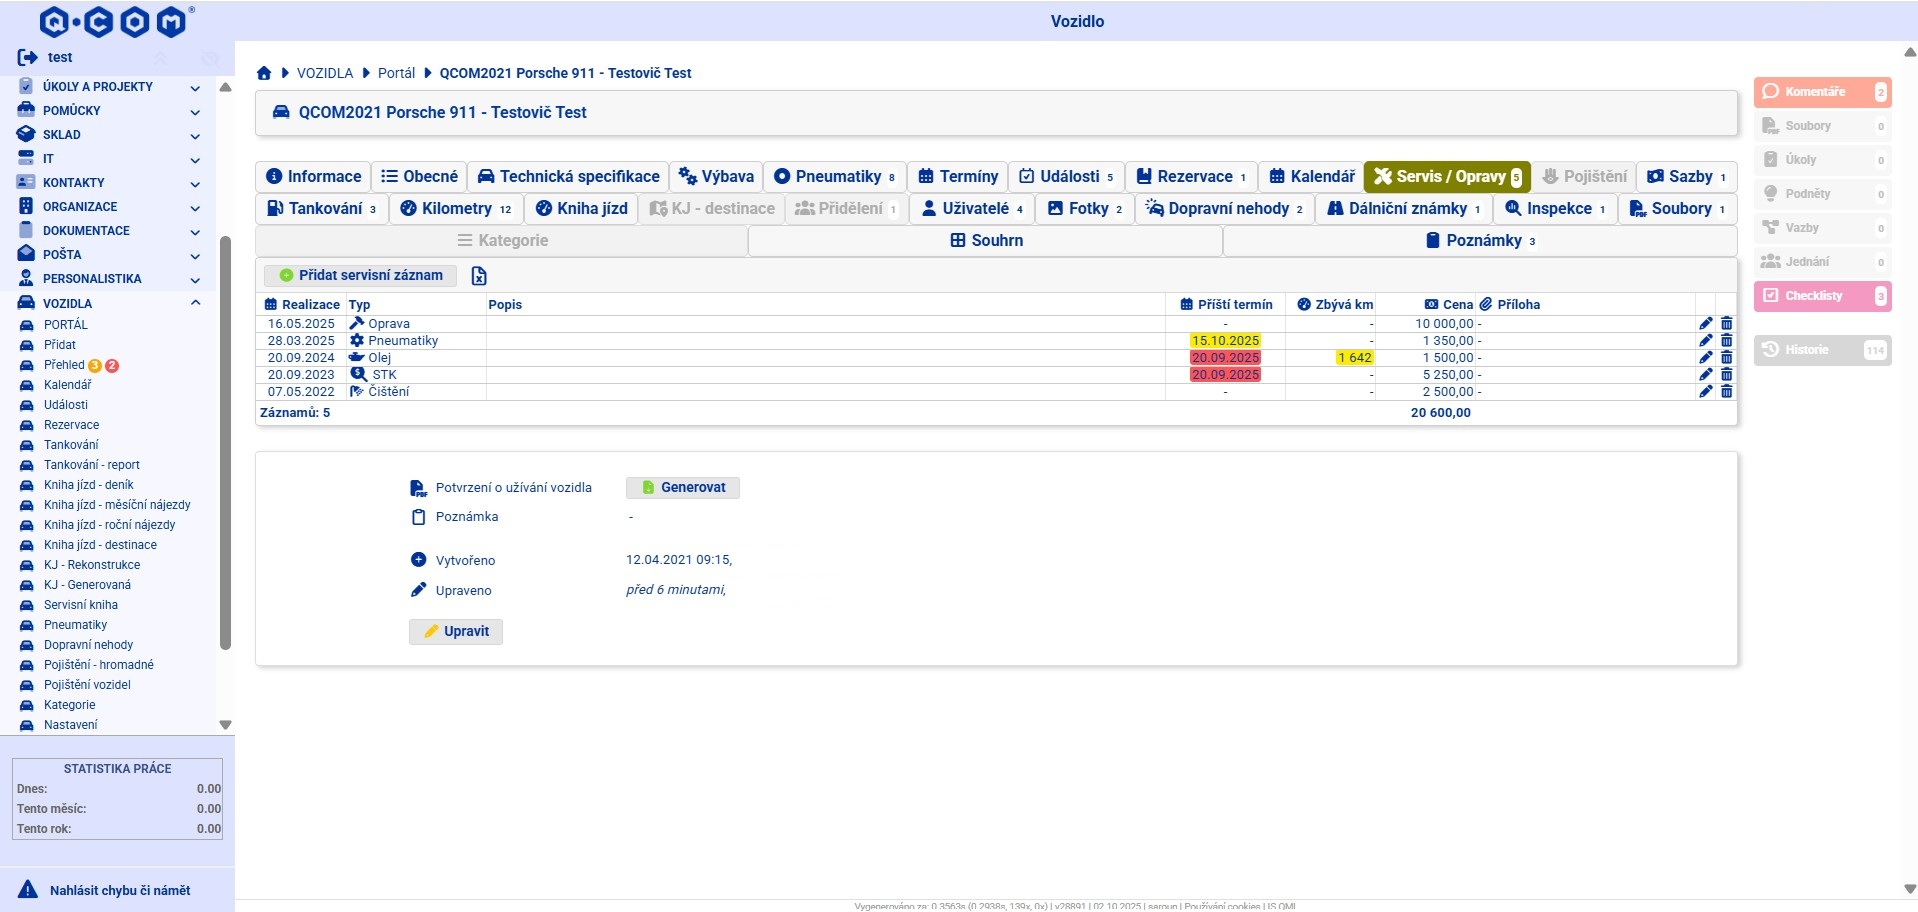
Task: Click the red 20.09.2025 date in Olej row
Action: coord(1225,358)
